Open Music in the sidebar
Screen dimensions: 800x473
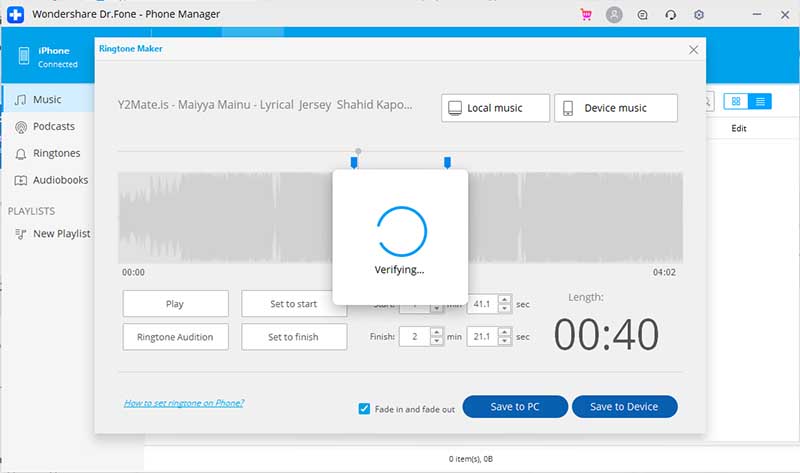(x=48, y=99)
